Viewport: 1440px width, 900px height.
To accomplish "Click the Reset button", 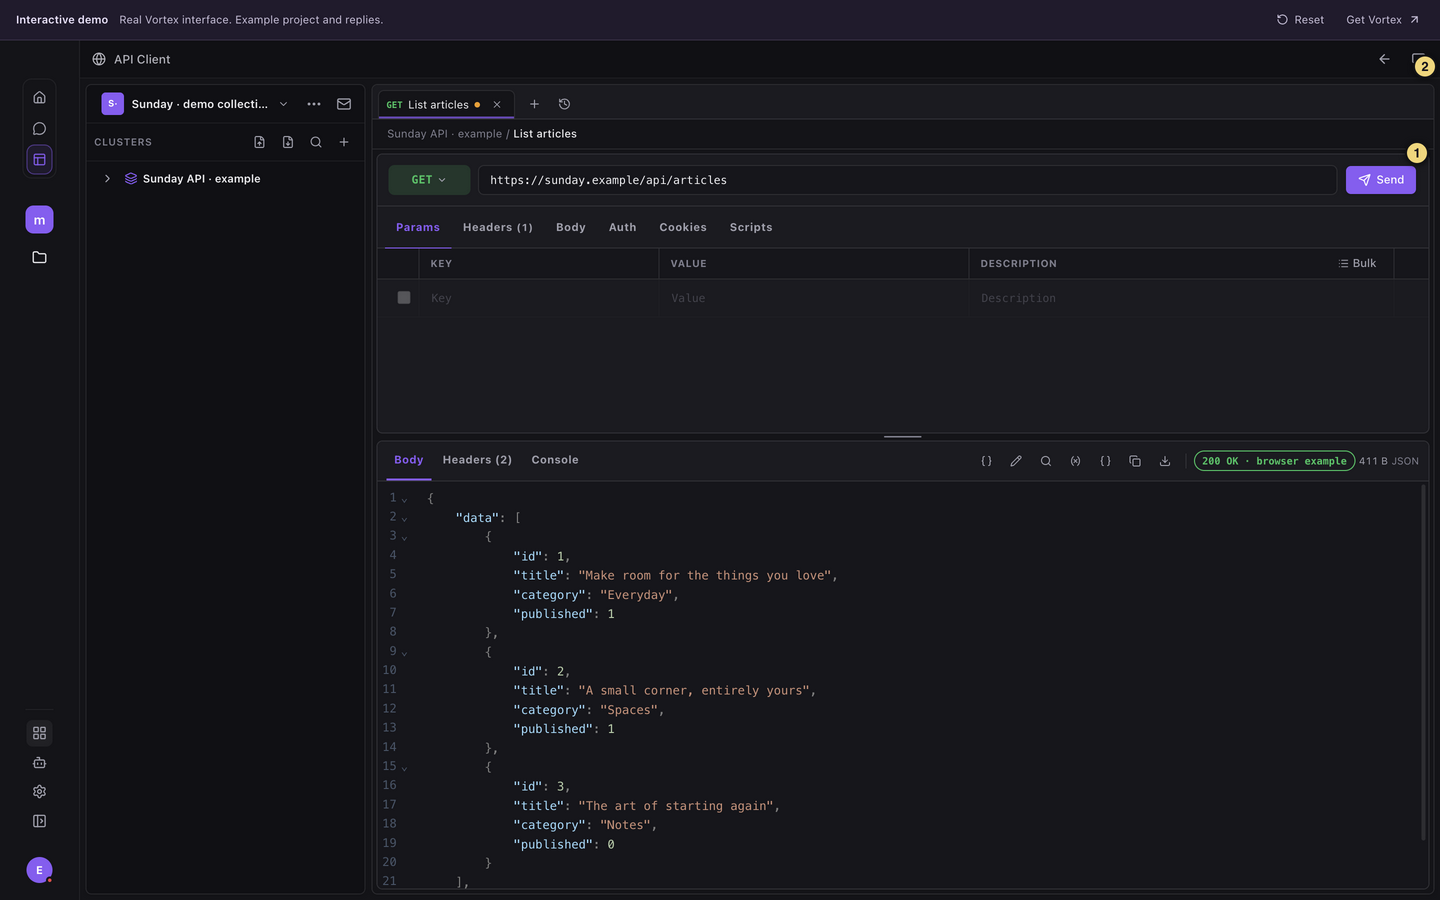I will [x=1300, y=19].
